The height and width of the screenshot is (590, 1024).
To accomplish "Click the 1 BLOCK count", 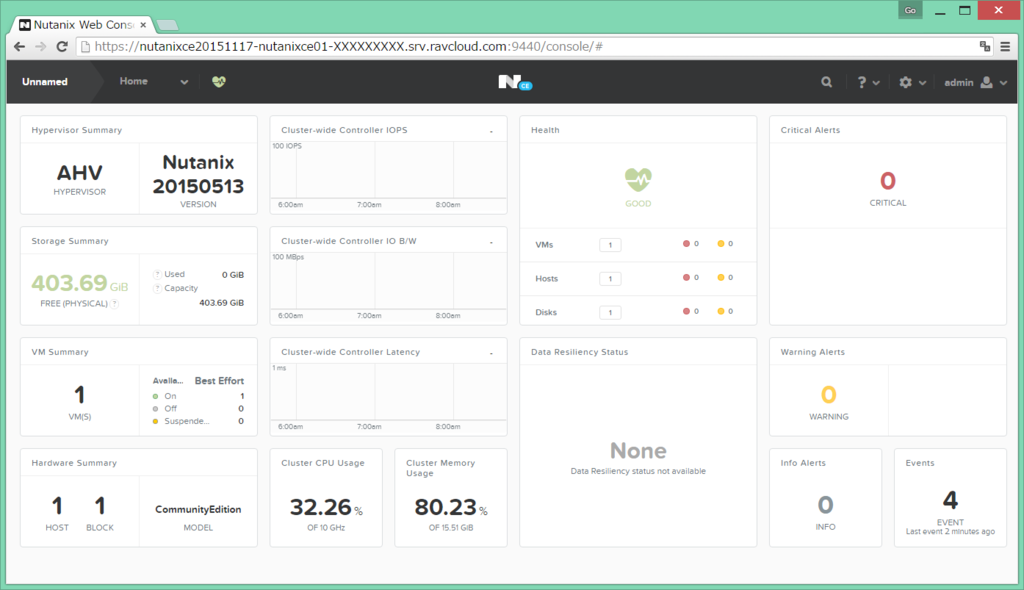I will [x=100, y=506].
